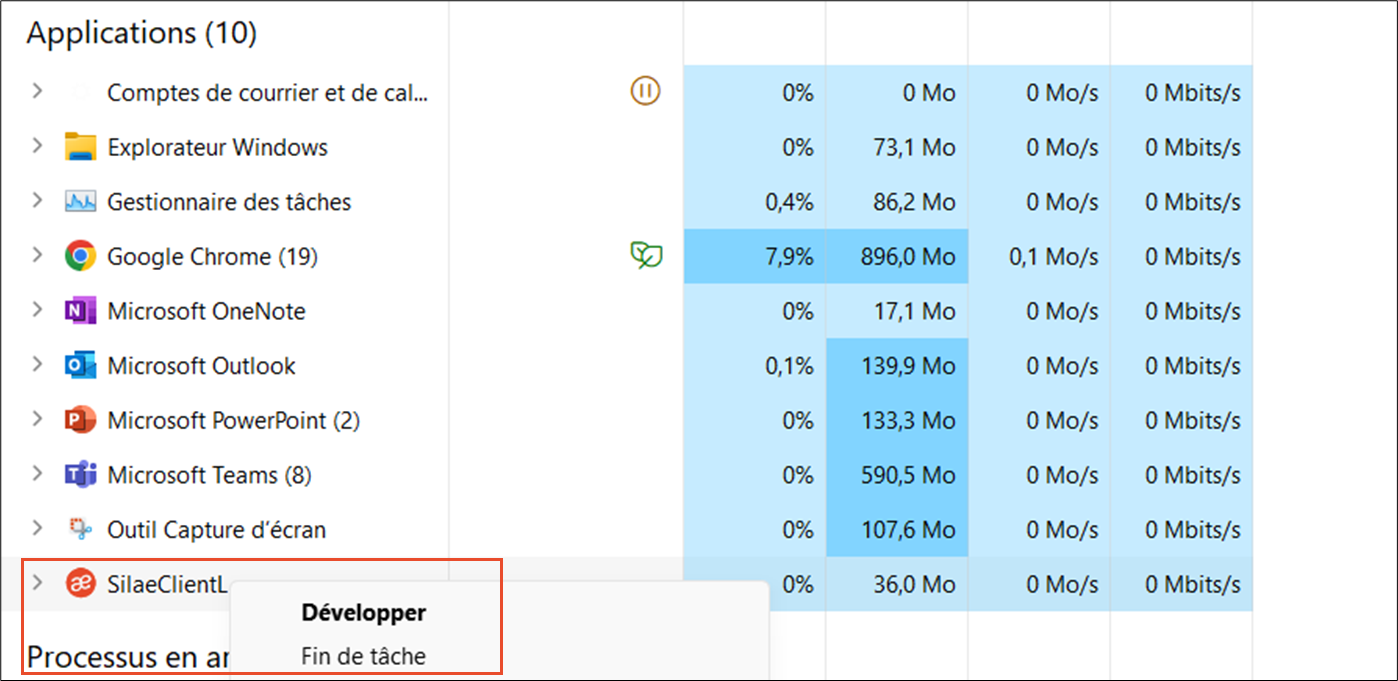Click the suspended pause icon for Comptes de courrier
This screenshot has height=681, width=1398.
pos(645,92)
